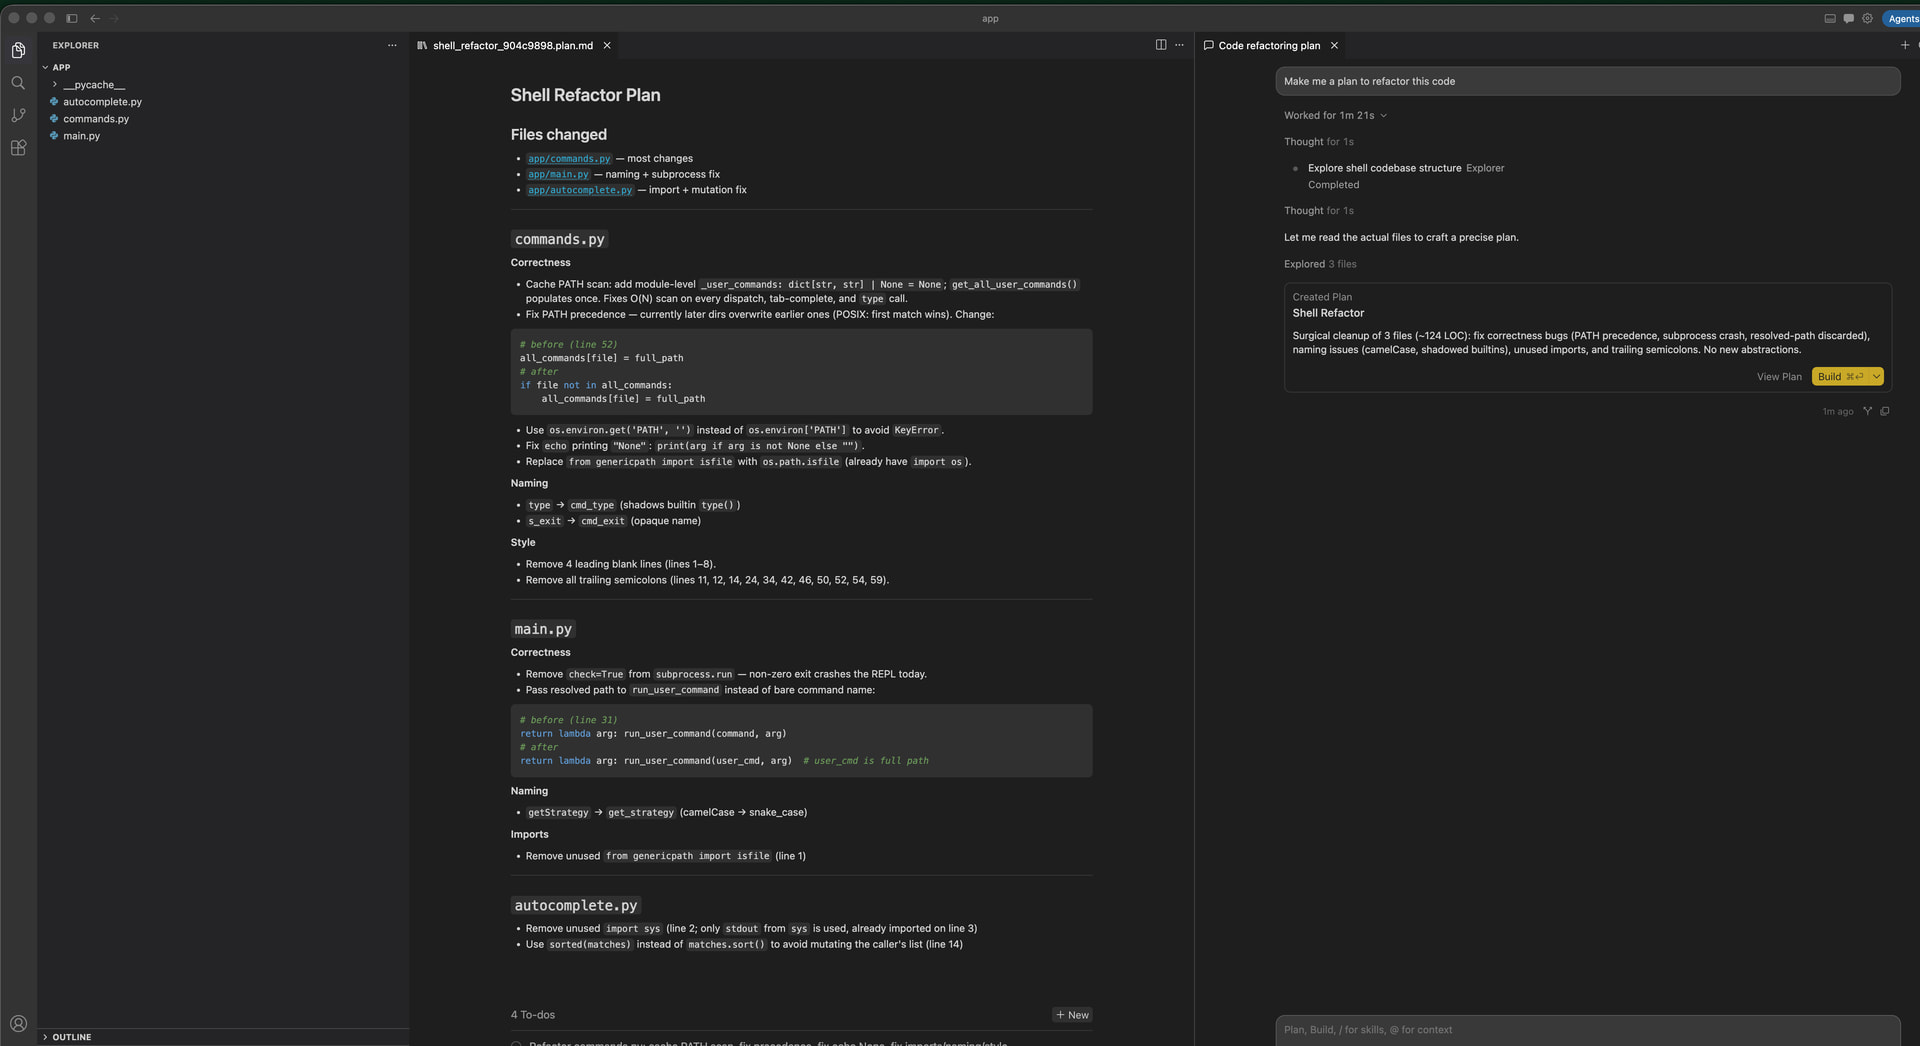Split the editor to the right
Screen dimensions: 1920x1046
[1161, 45]
